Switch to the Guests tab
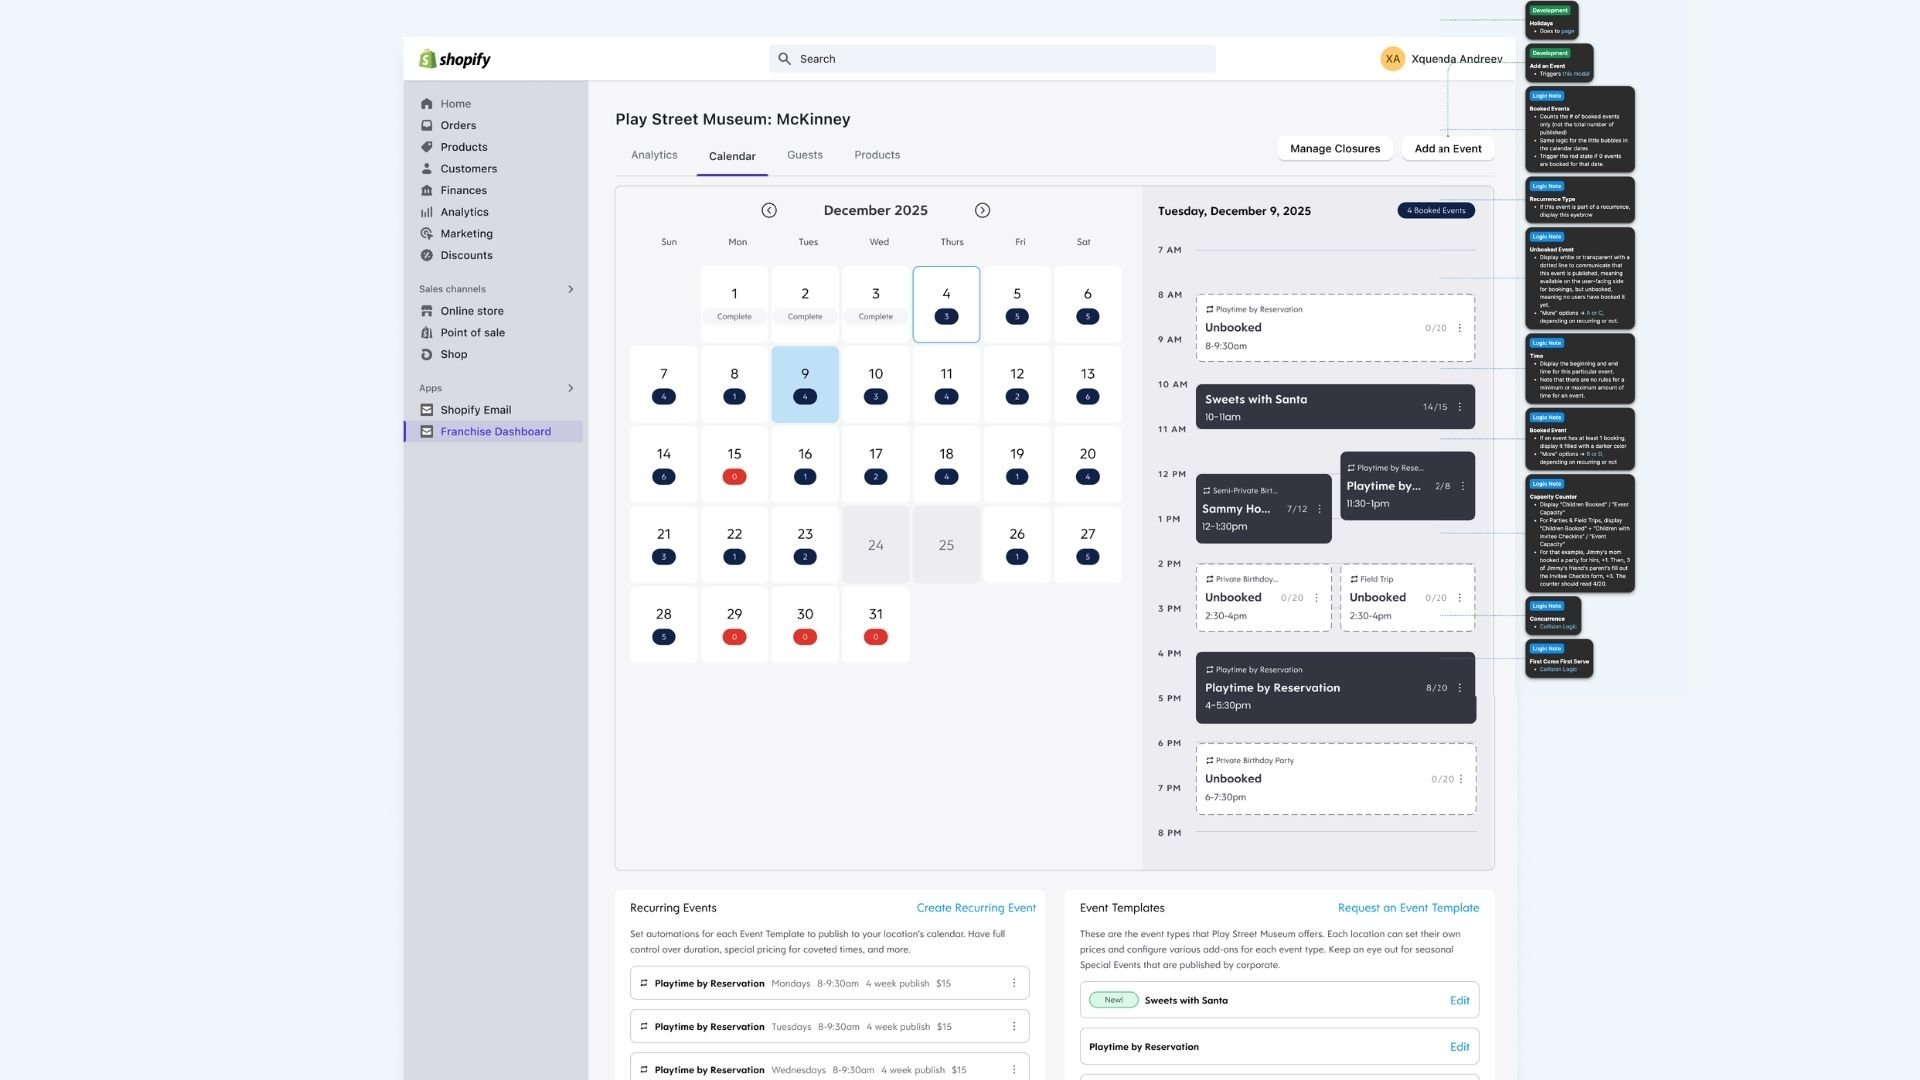 pyautogui.click(x=804, y=155)
